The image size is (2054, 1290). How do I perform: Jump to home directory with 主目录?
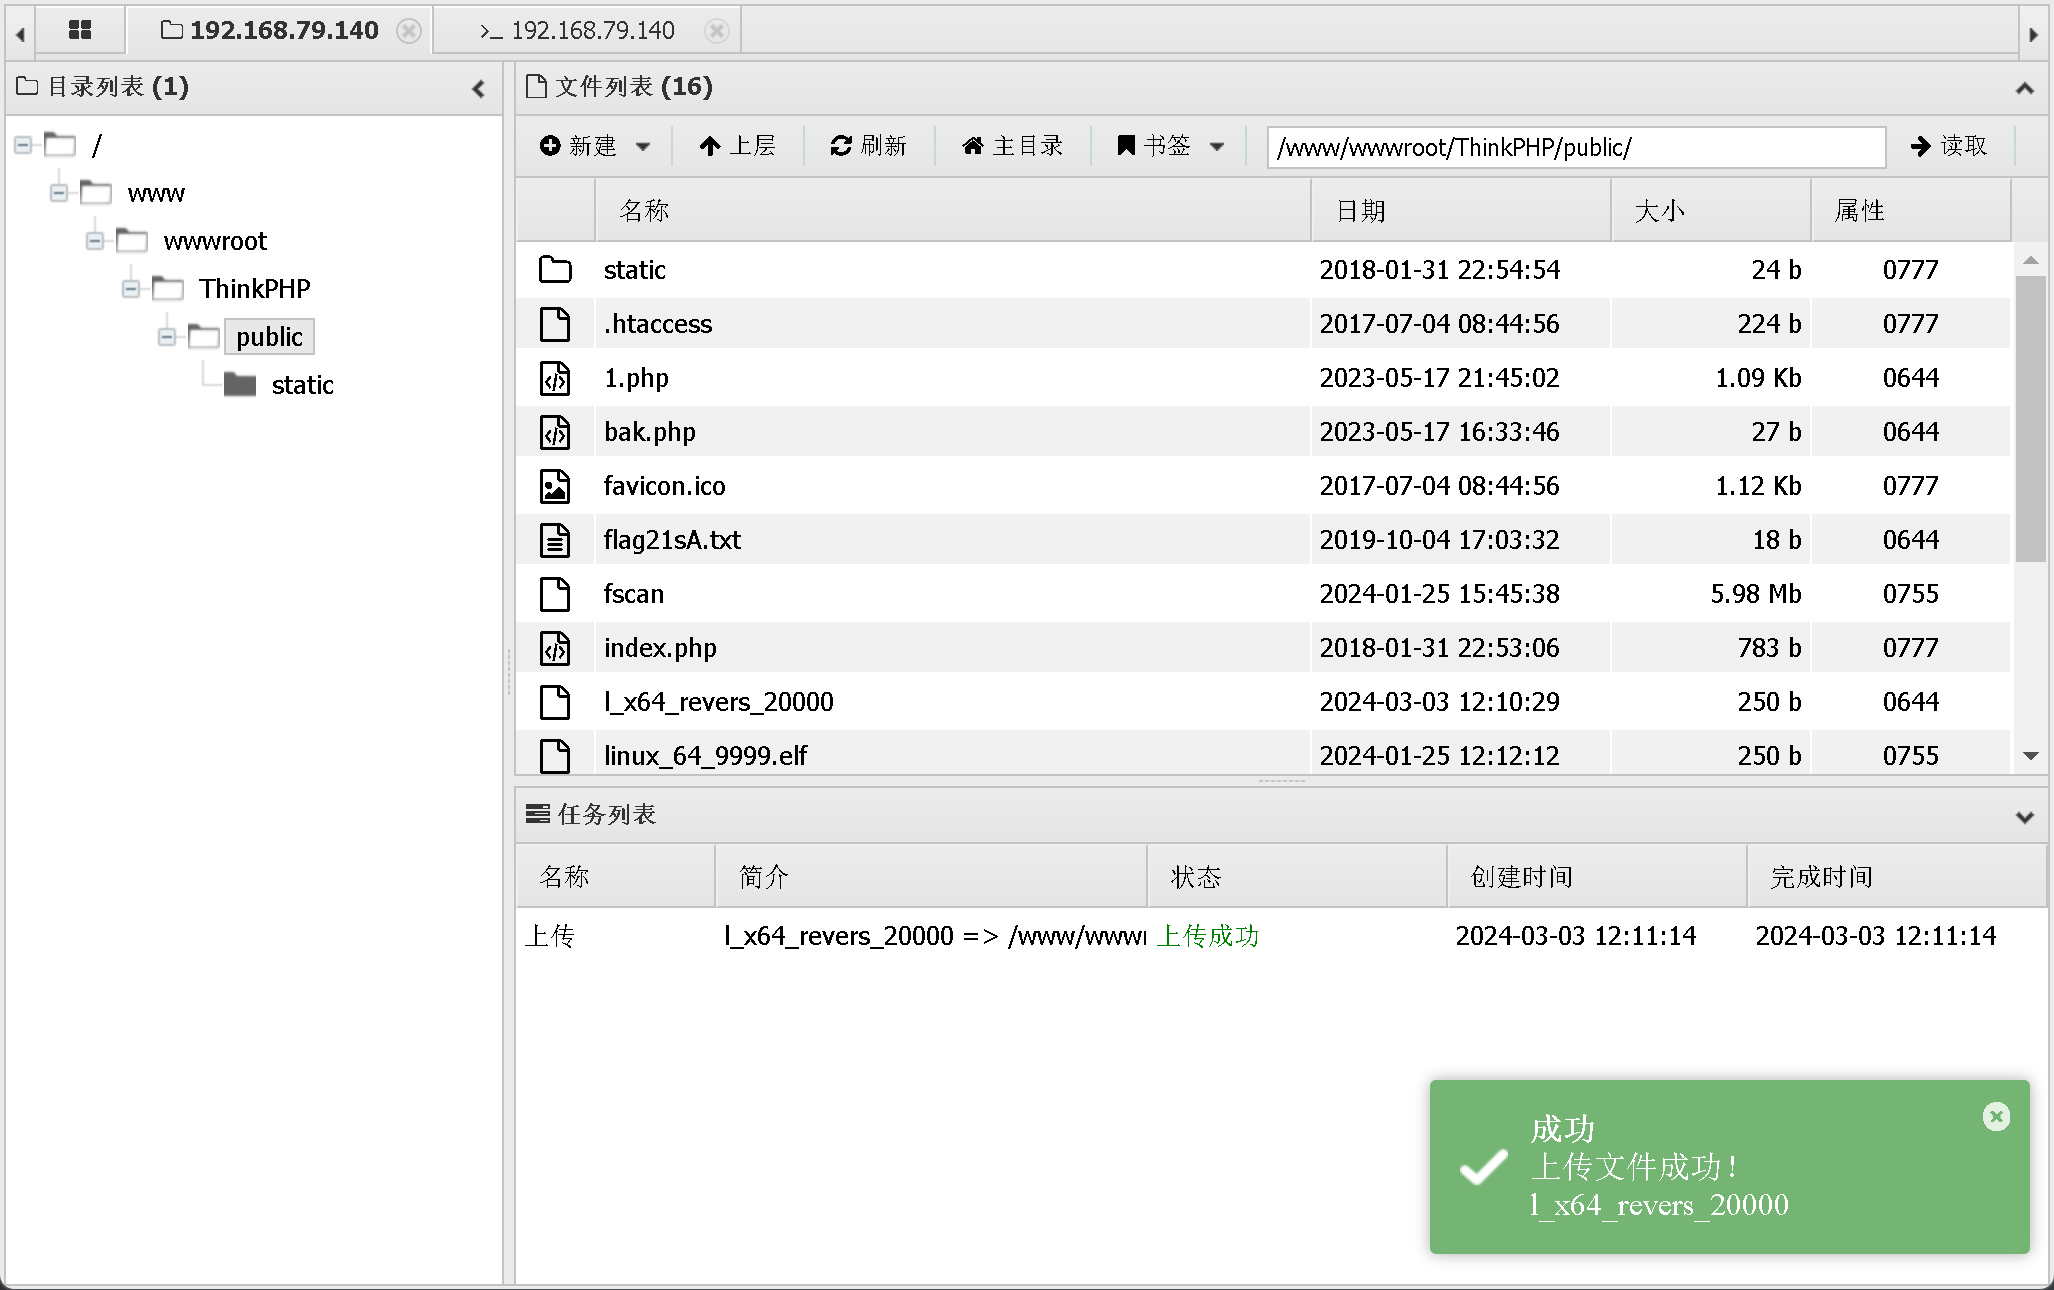click(x=1012, y=146)
